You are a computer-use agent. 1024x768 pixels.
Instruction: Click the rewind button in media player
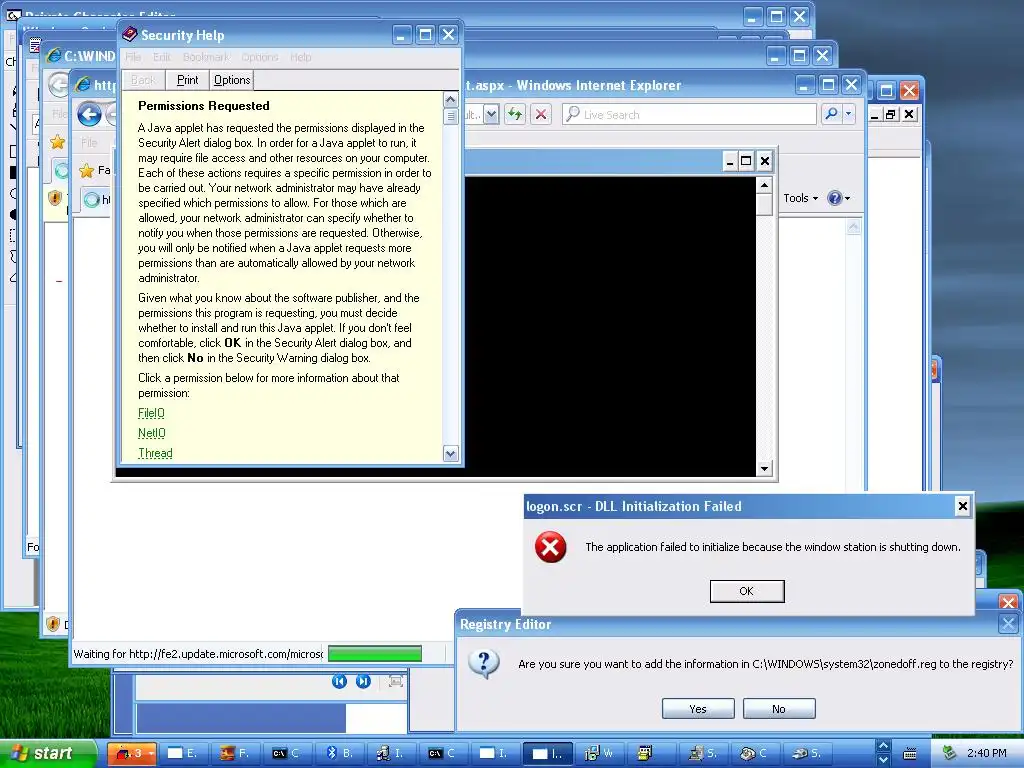point(339,682)
